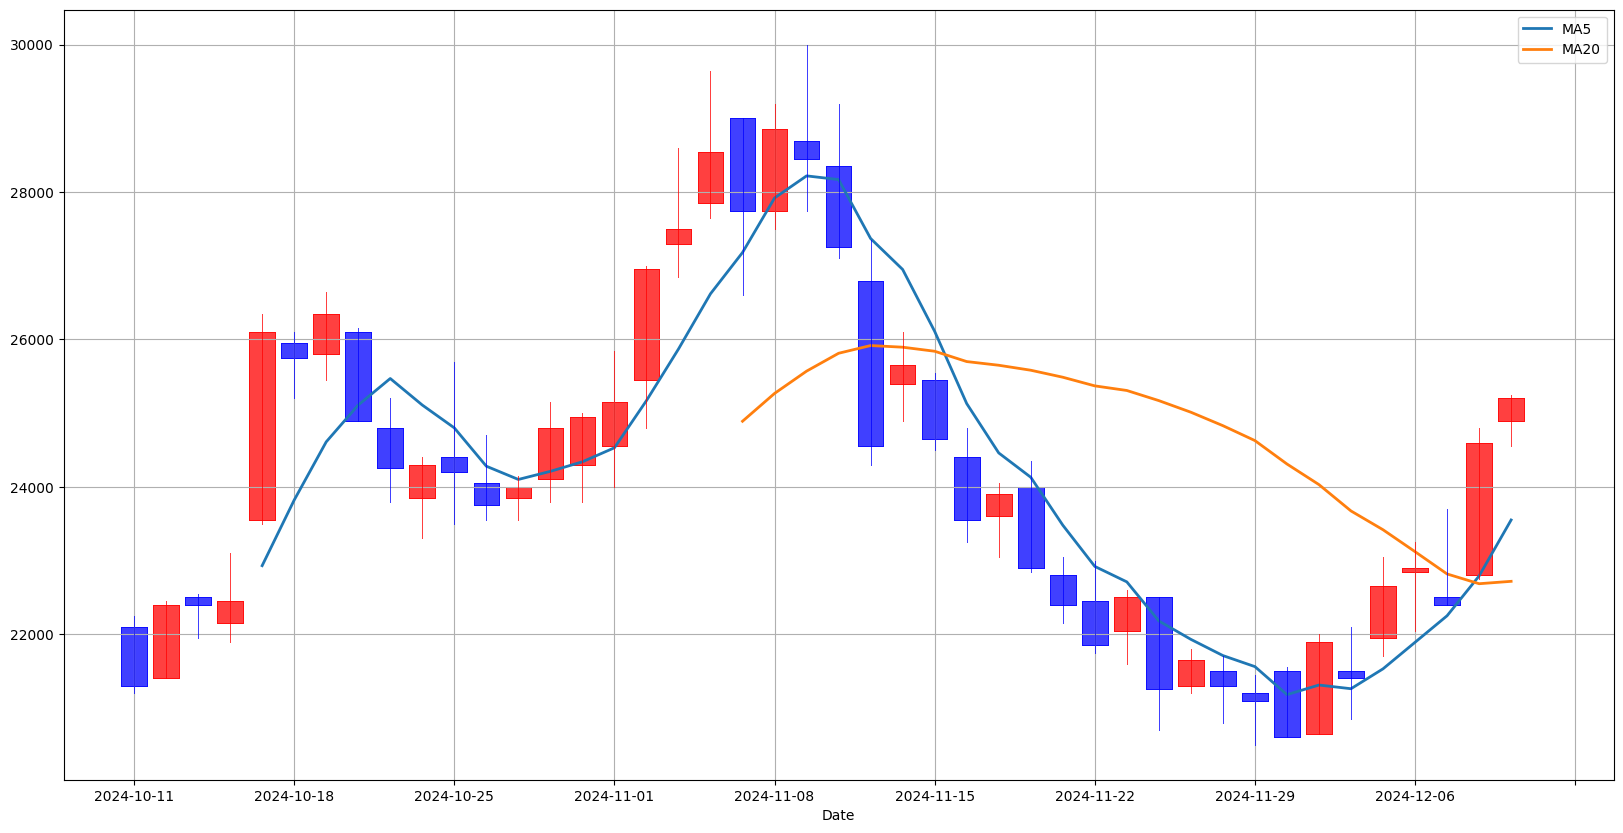Click the 2024-11-01 date label
This screenshot has width=1623, height=833.
pos(614,796)
